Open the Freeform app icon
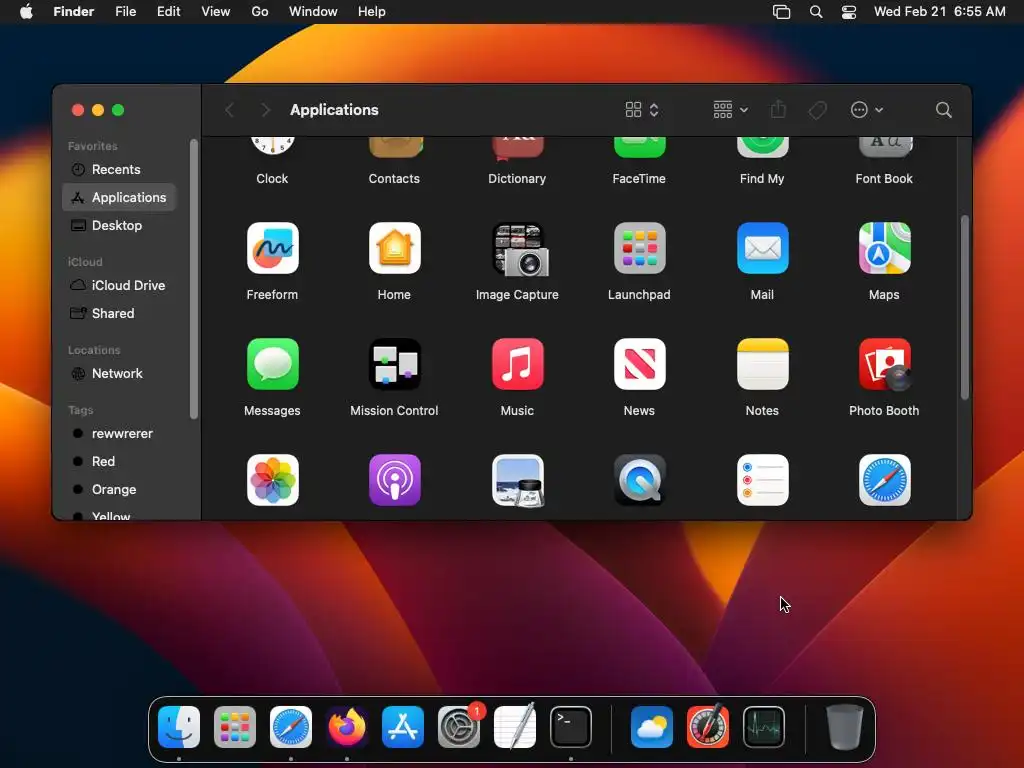The height and width of the screenshot is (768, 1024). (x=272, y=248)
